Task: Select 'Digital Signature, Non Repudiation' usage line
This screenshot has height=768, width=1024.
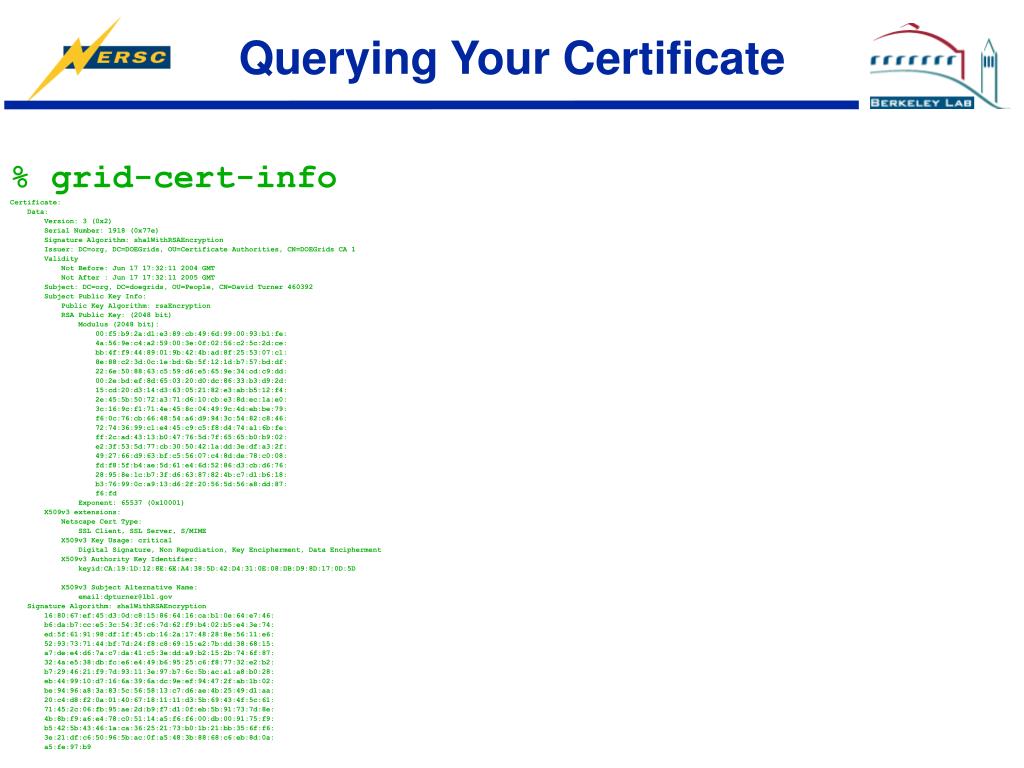Action: point(230,550)
